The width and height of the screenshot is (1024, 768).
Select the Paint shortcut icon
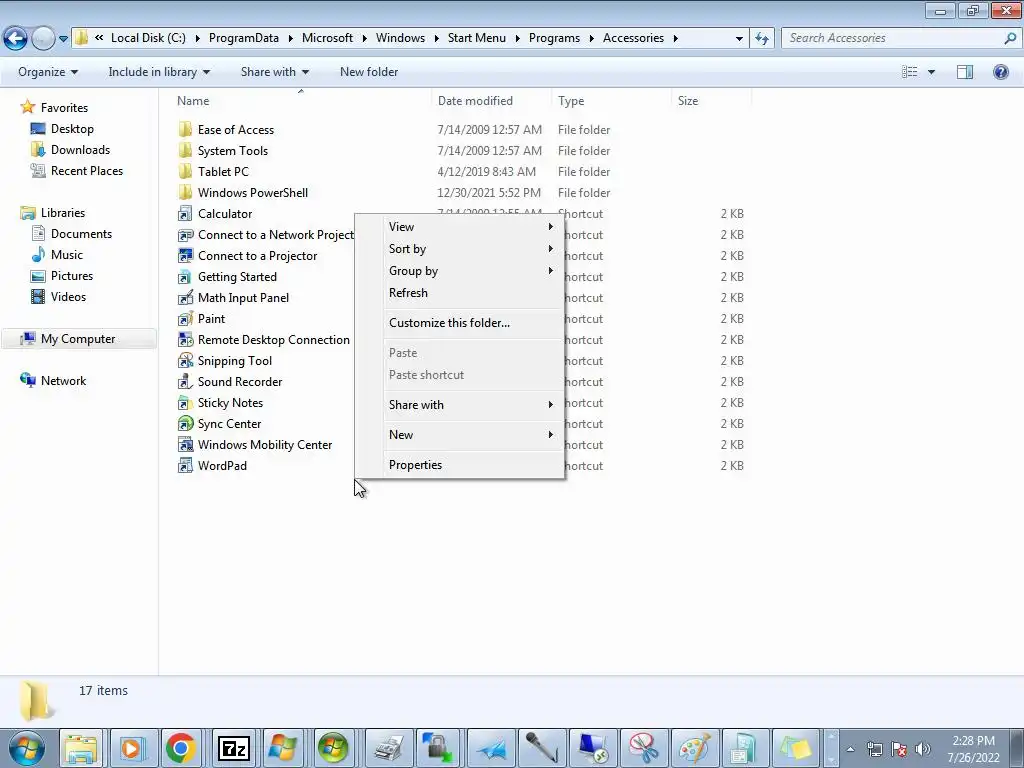coord(185,319)
